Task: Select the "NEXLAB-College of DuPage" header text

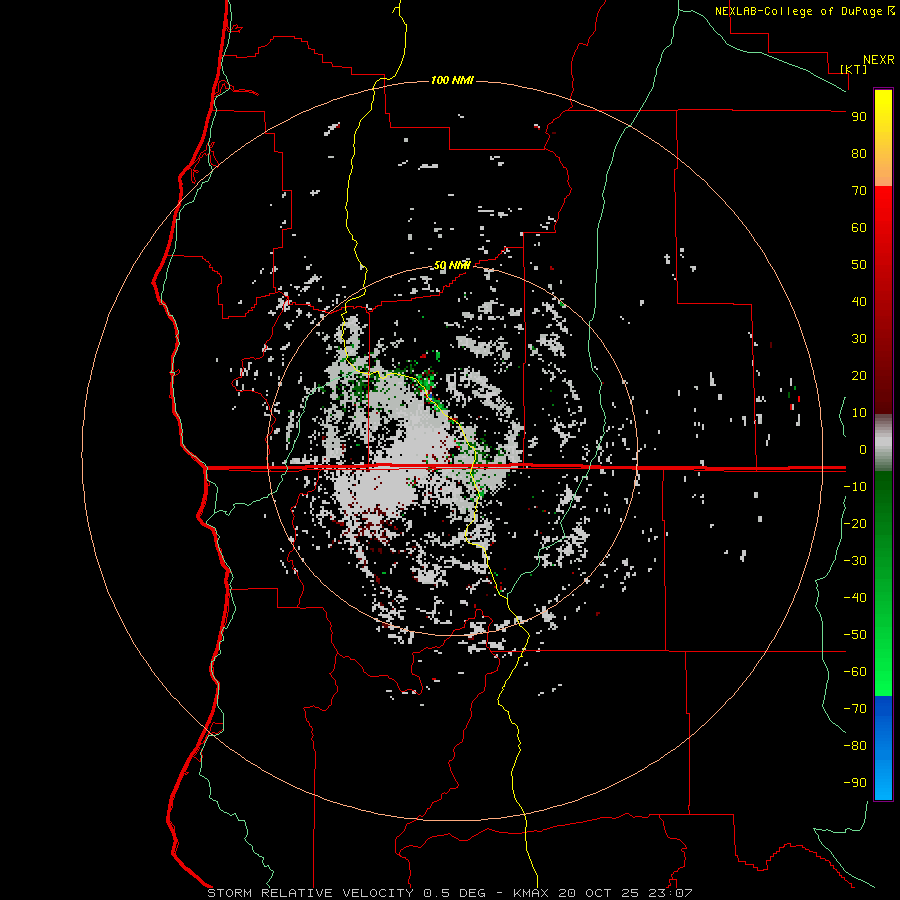Action: click(x=800, y=11)
